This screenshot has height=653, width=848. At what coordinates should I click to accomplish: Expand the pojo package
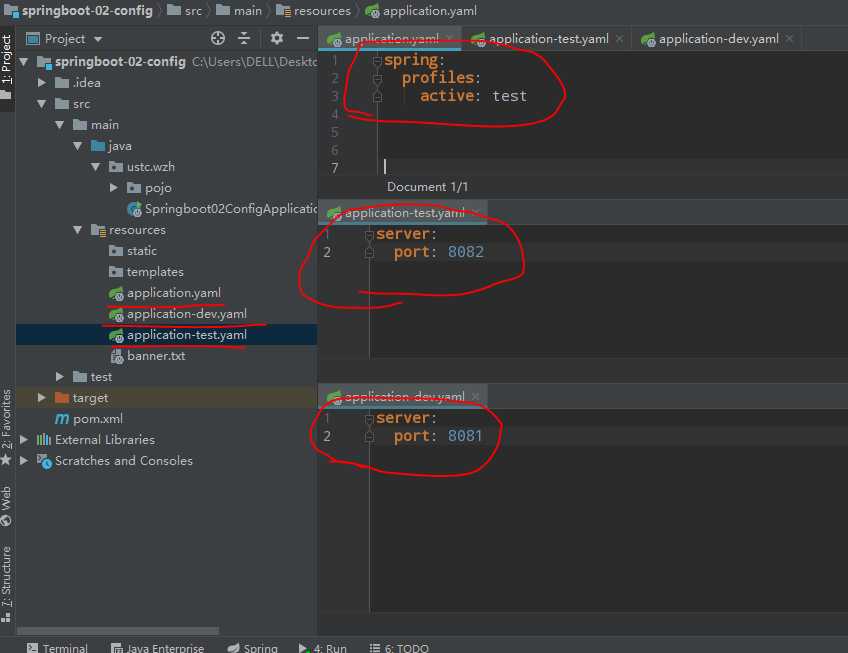pos(114,188)
